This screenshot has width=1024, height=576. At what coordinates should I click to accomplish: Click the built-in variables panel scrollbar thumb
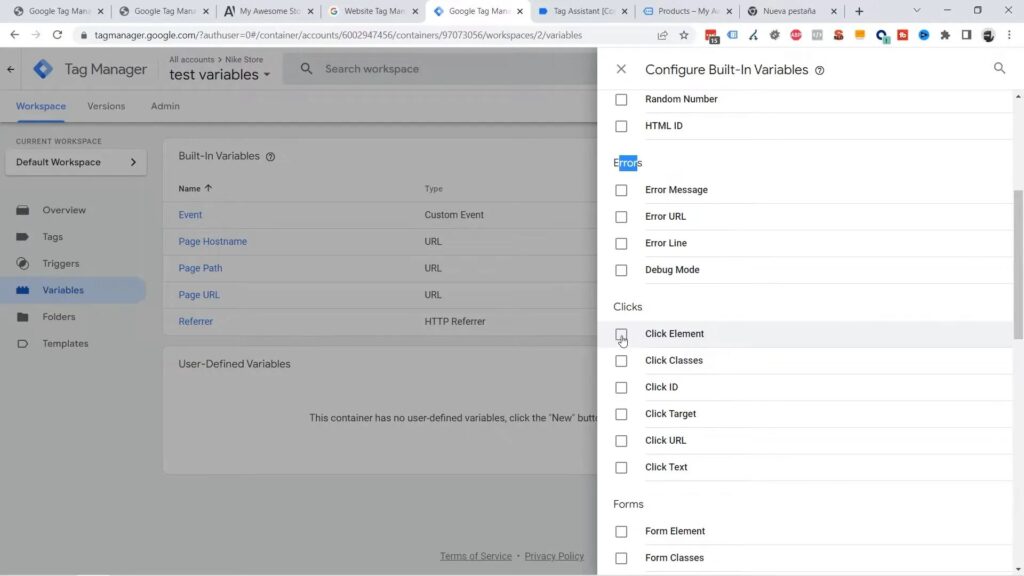1018,264
